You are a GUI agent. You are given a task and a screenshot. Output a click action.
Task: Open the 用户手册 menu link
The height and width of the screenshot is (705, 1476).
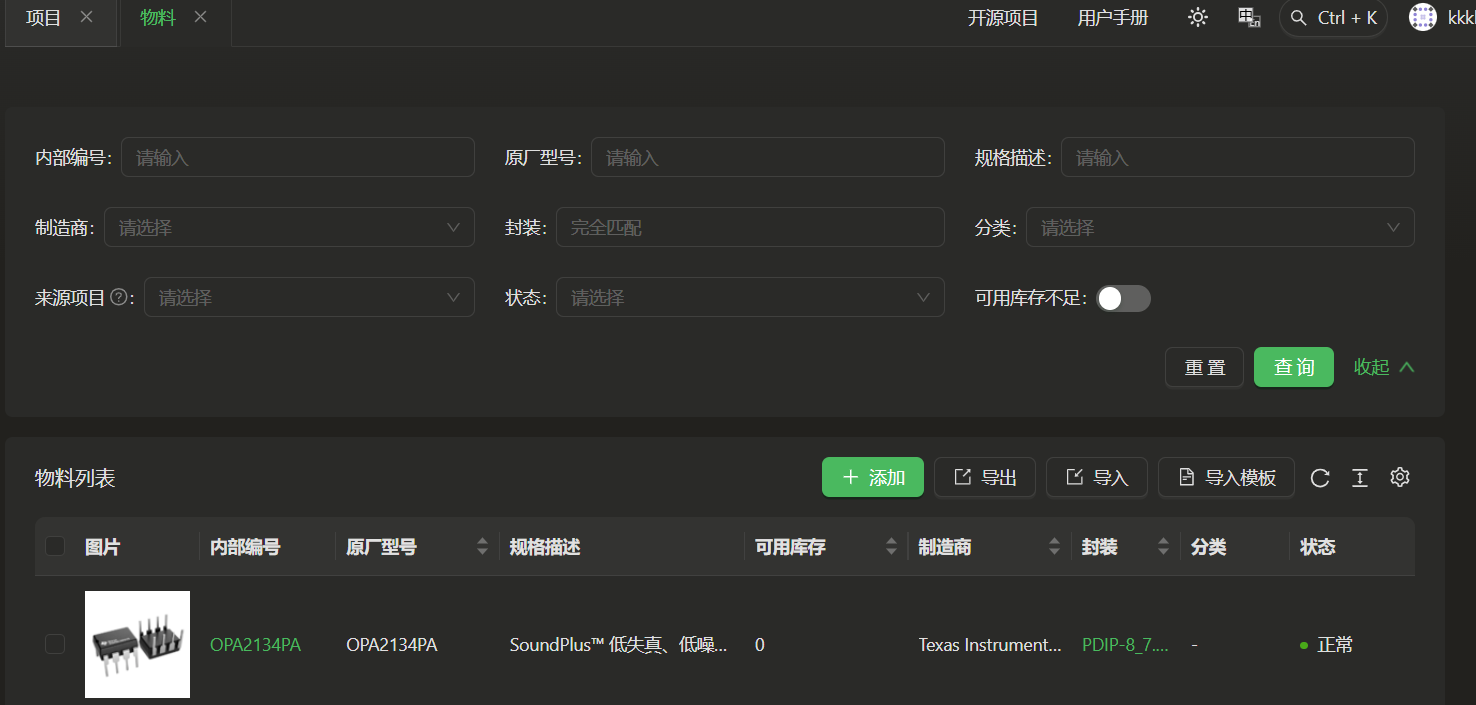point(1112,18)
